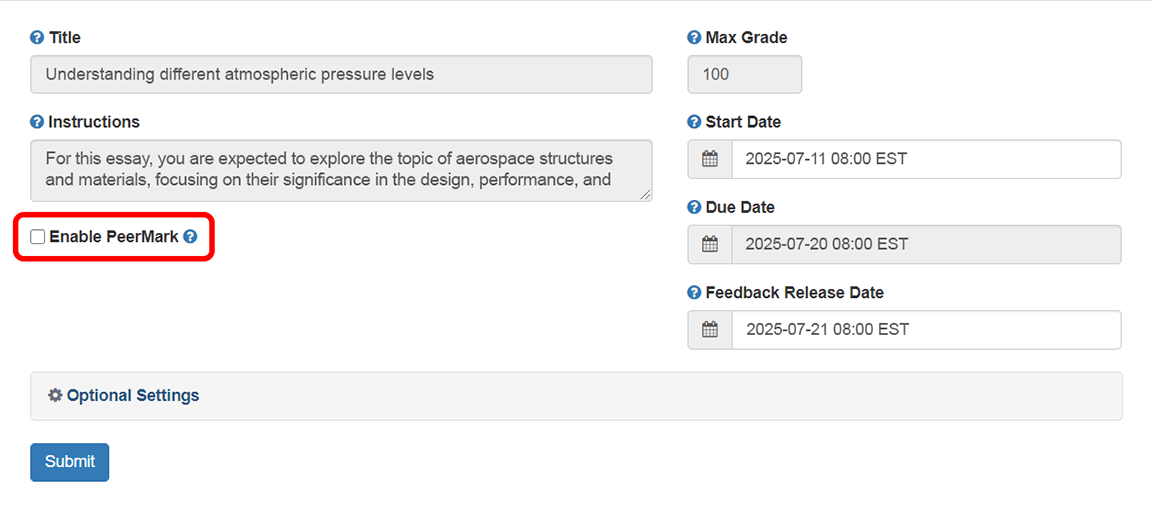The width and height of the screenshot is (1152, 512).
Task: Open the Start Date calendar icon
Action: point(710,159)
